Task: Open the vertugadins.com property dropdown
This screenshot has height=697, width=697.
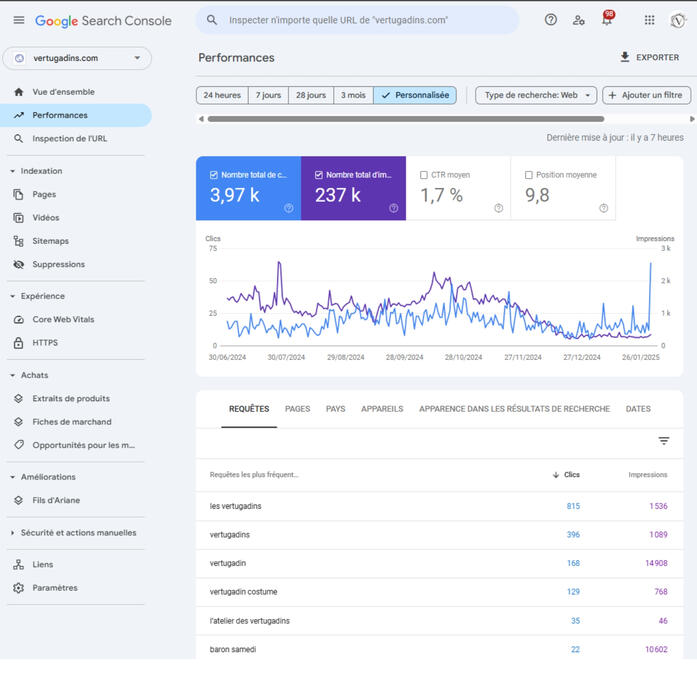Action: coord(77,58)
